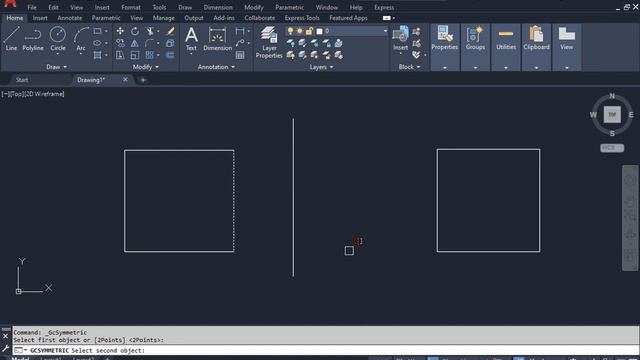This screenshot has width=640, height=360.
Task: Switch to the Express Tools ribbon tab
Action: click(302, 18)
